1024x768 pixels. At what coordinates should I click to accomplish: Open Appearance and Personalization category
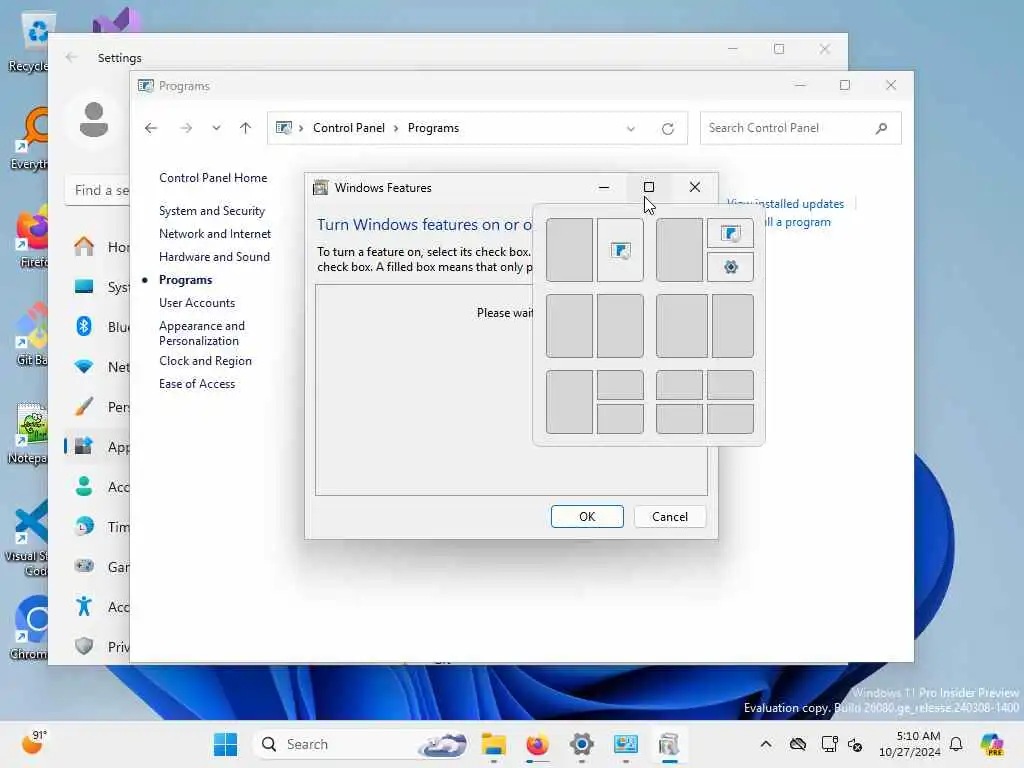click(202, 333)
